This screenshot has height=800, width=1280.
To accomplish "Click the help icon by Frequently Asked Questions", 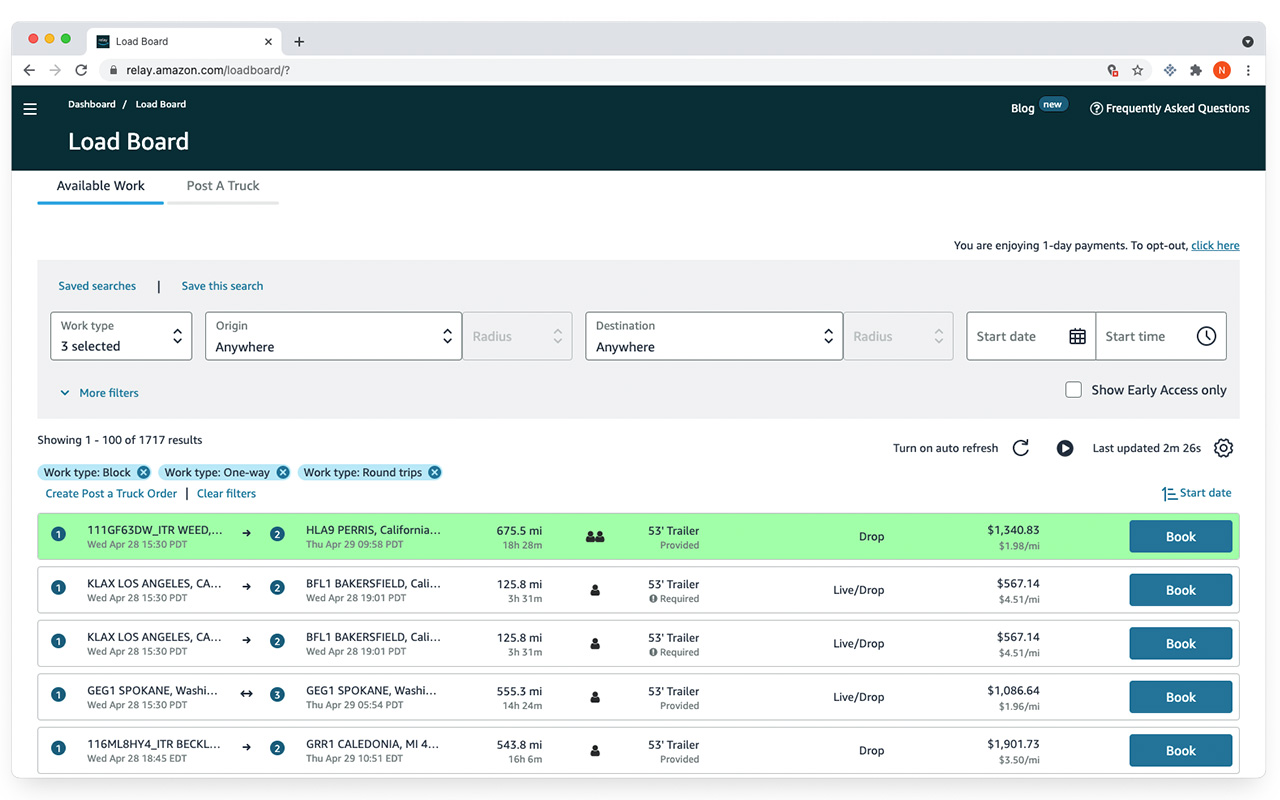I will 1096,108.
